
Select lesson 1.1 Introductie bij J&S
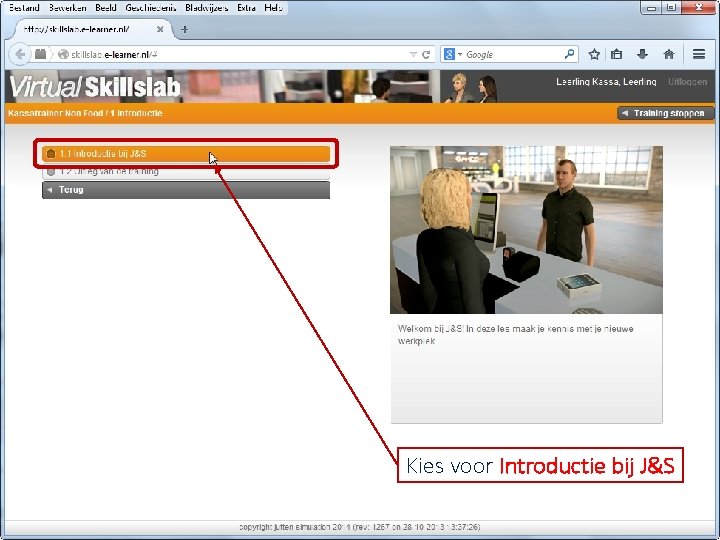click(x=186, y=154)
